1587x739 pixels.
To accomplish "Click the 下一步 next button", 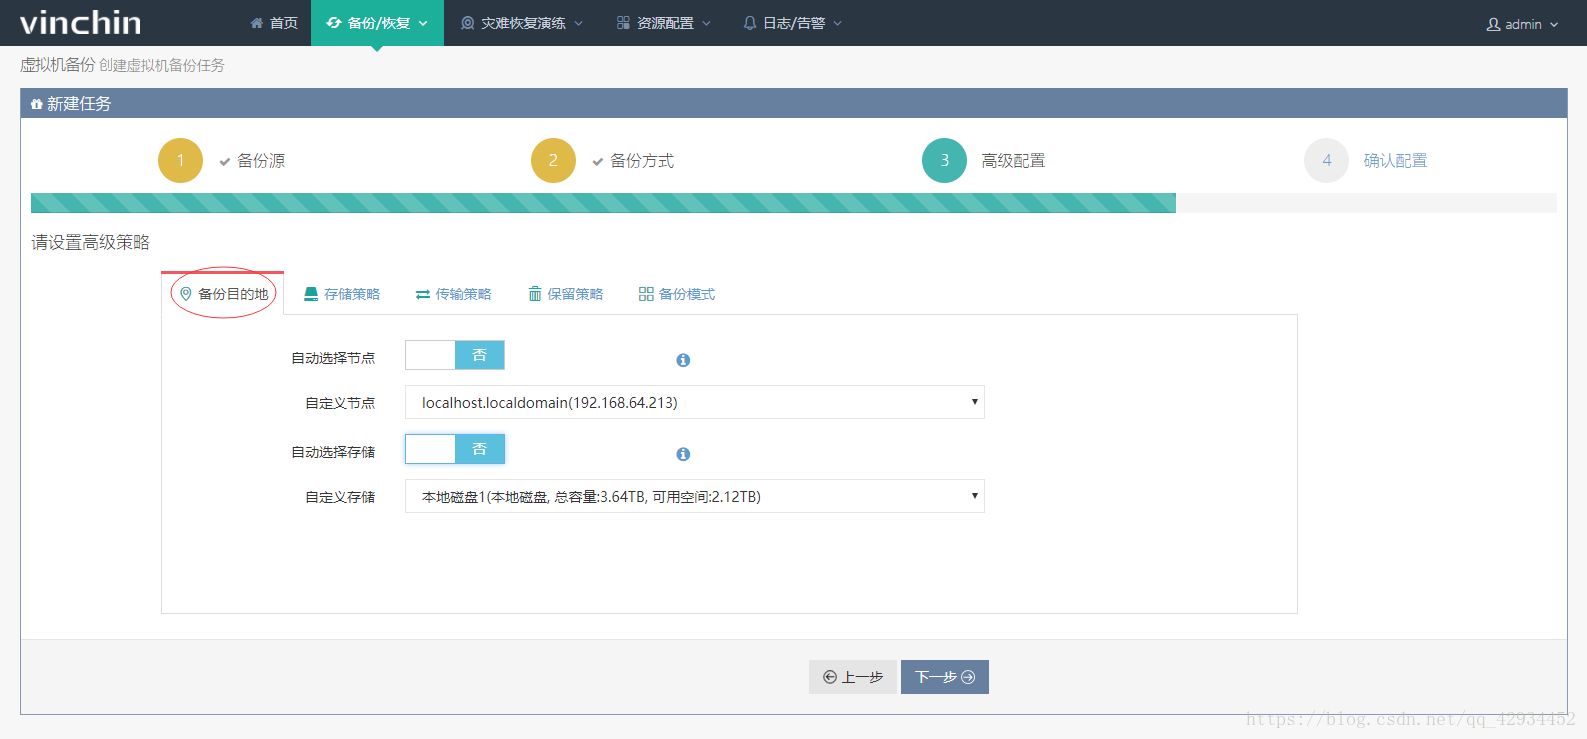I will (944, 677).
